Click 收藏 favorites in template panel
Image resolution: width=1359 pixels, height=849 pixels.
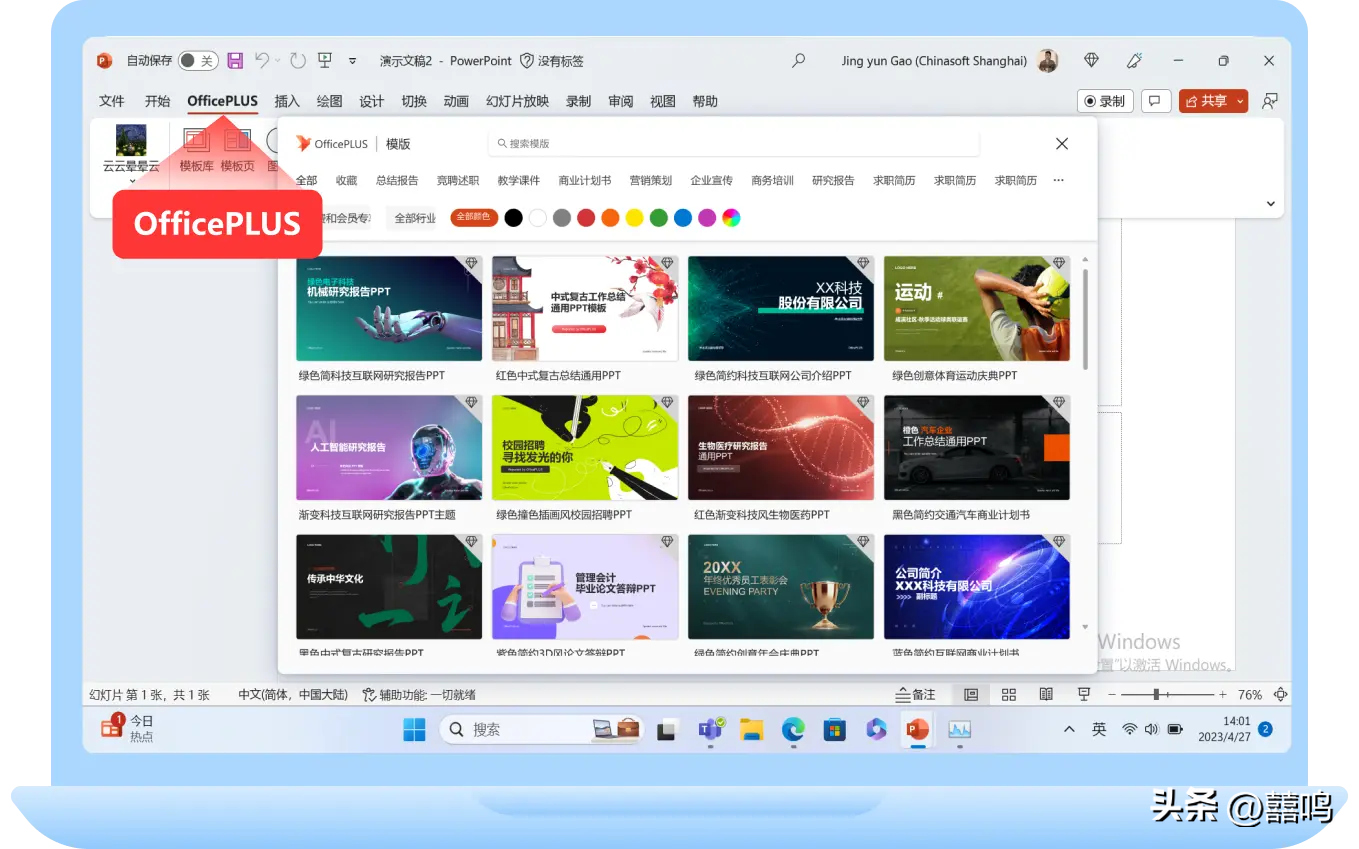[x=346, y=181]
